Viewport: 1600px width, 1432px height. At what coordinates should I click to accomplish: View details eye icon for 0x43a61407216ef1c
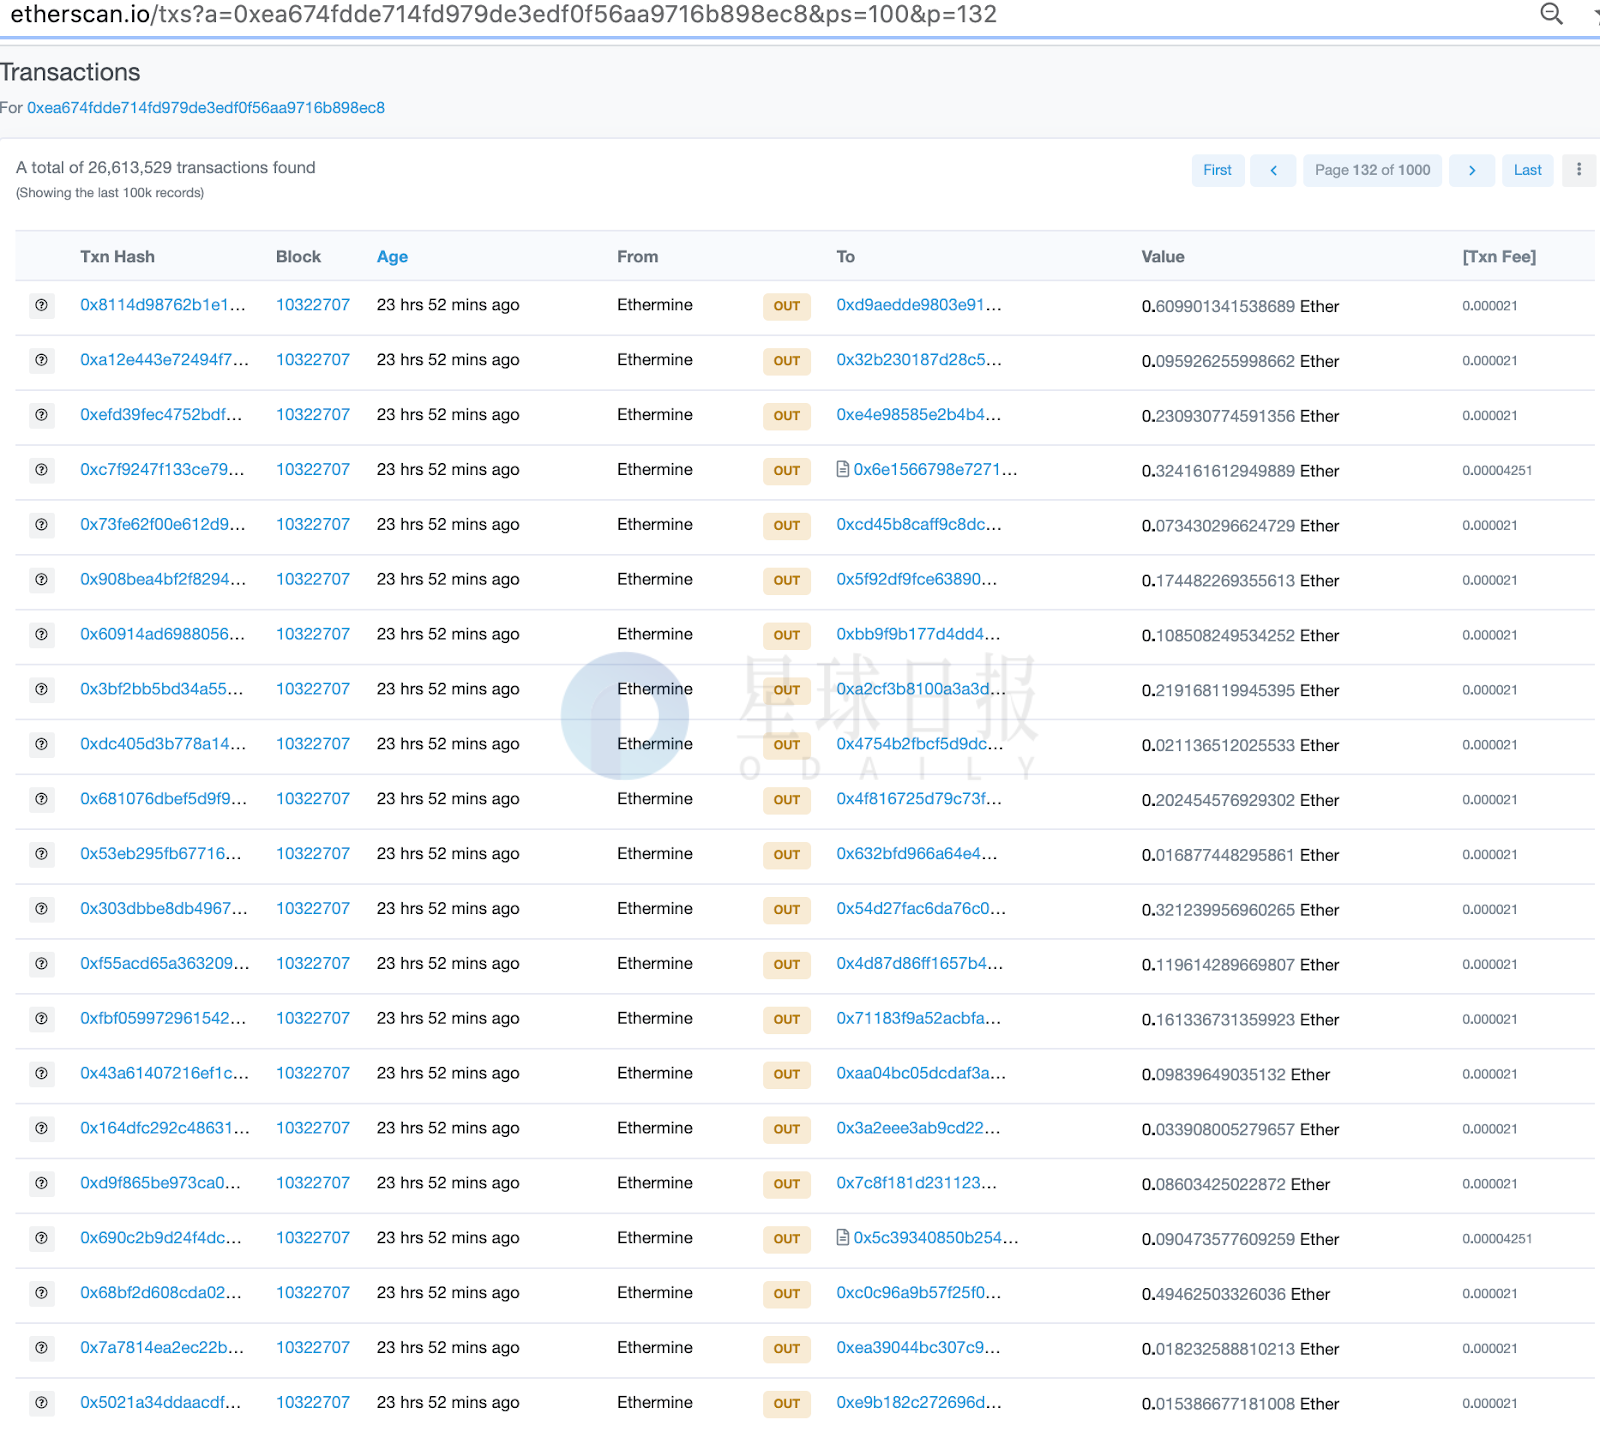pos(42,1074)
